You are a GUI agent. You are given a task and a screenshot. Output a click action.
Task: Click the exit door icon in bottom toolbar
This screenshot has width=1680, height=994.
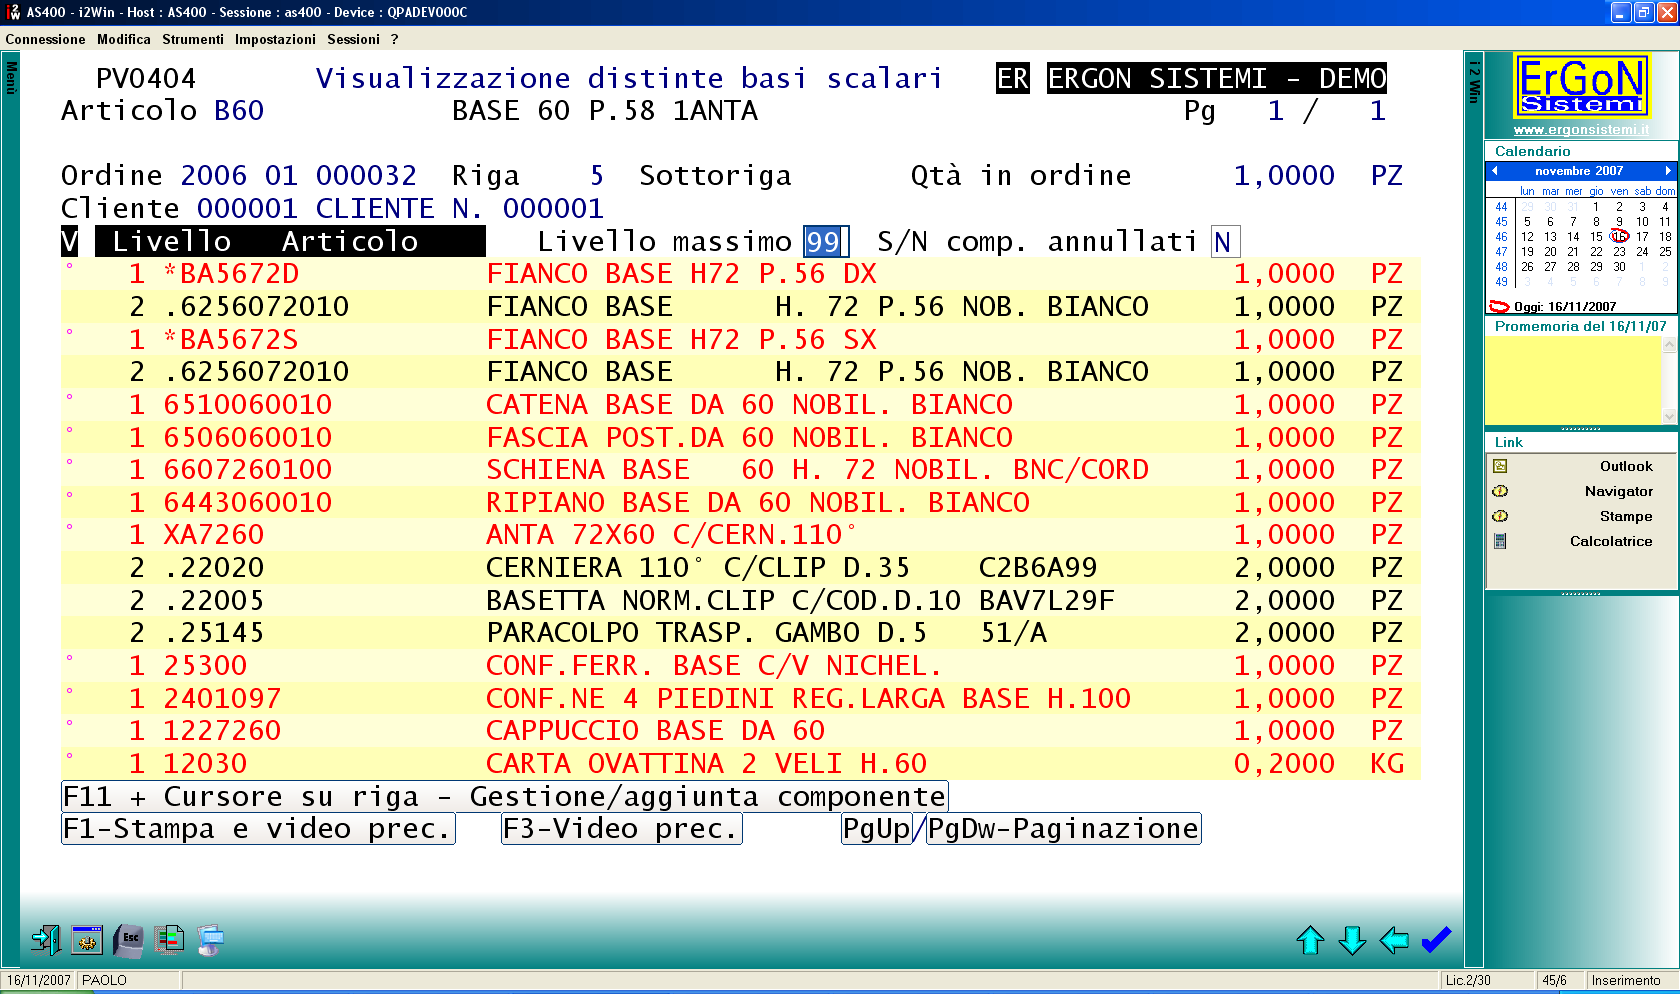45,939
